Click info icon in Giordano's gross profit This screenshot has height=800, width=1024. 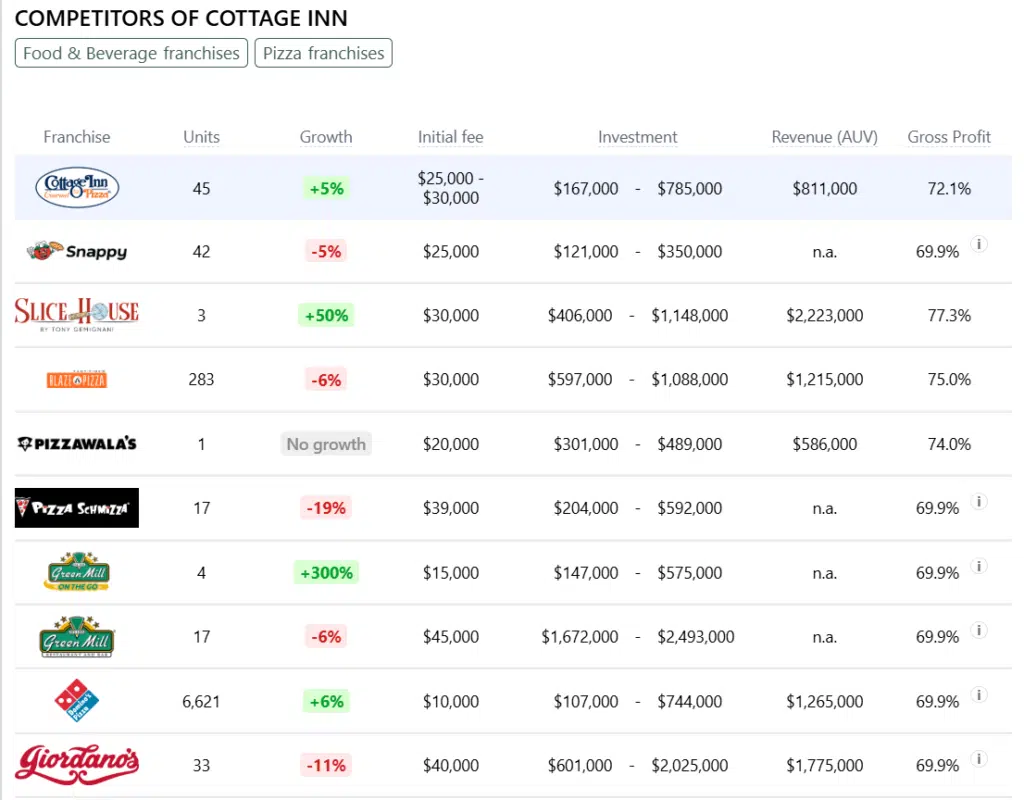coord(979,758)
